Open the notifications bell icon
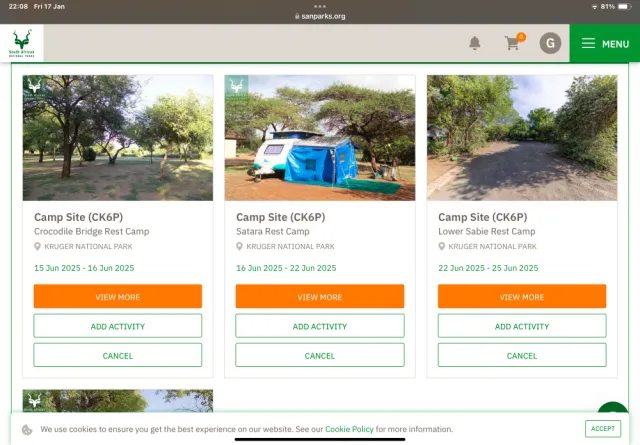 point(474,43)
